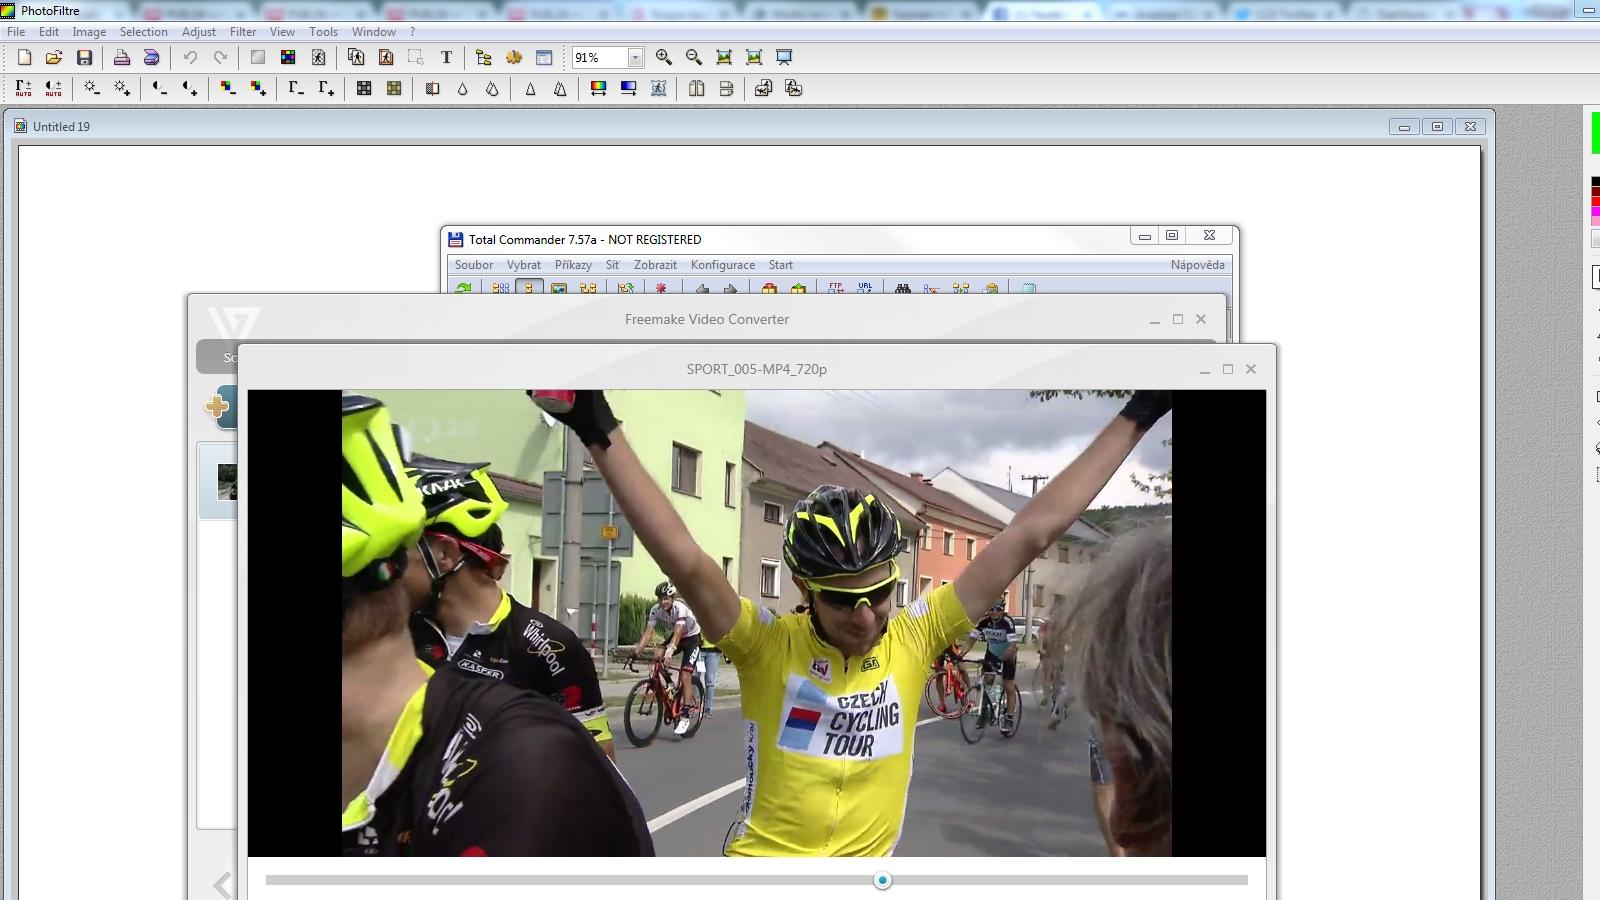Open the Tools menu
Image resolution: width=1600 pixels, height=900 pixels.
(x=323, y=32)
